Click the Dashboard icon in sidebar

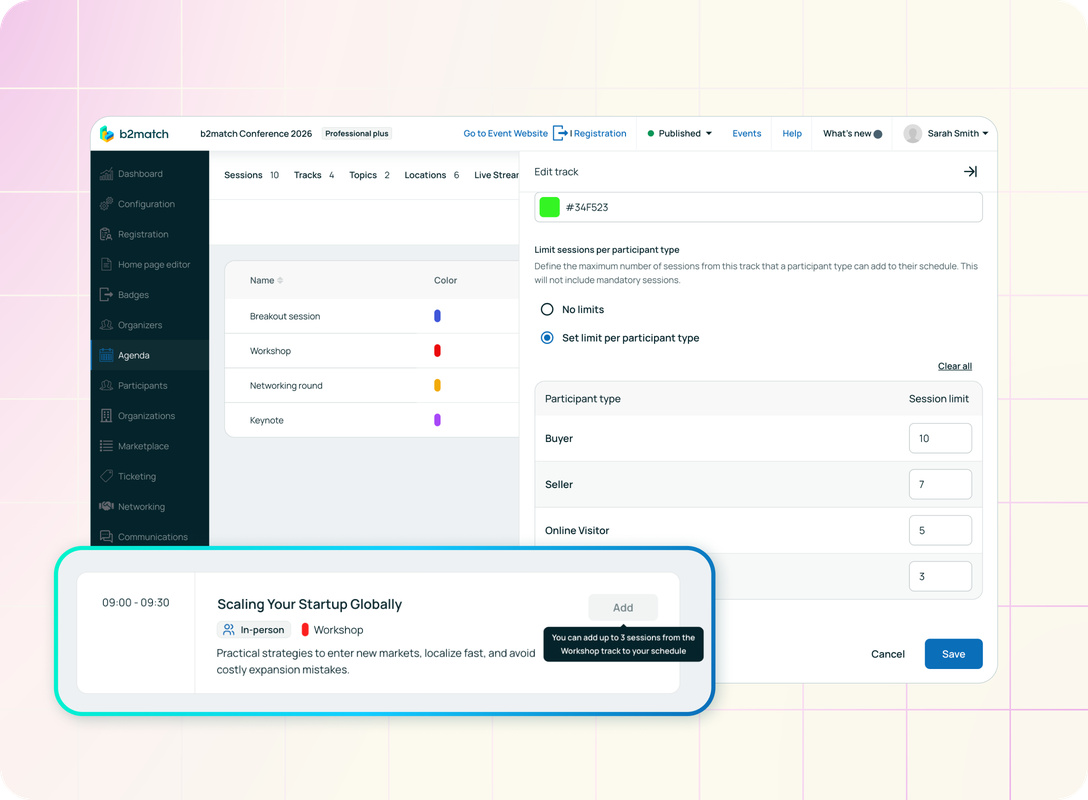point(107,174)
